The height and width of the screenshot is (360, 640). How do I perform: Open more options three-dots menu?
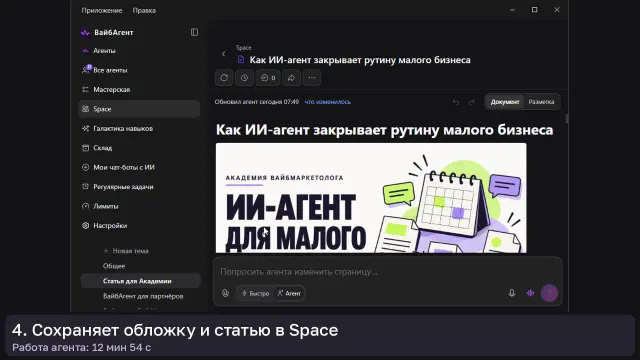tap(312, 78)
